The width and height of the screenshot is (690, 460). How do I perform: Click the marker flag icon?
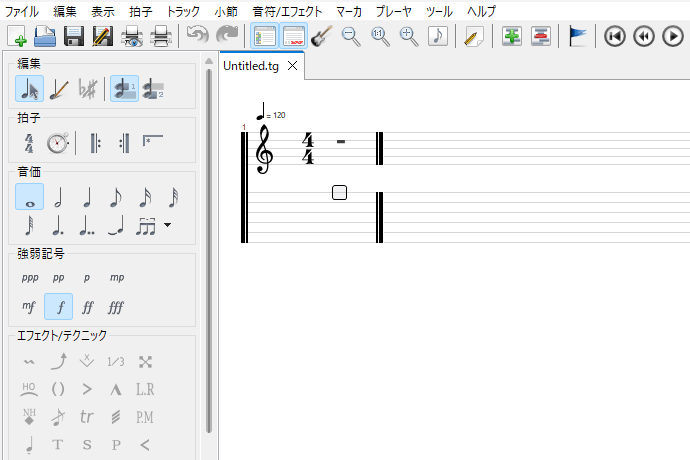(578, 37)
